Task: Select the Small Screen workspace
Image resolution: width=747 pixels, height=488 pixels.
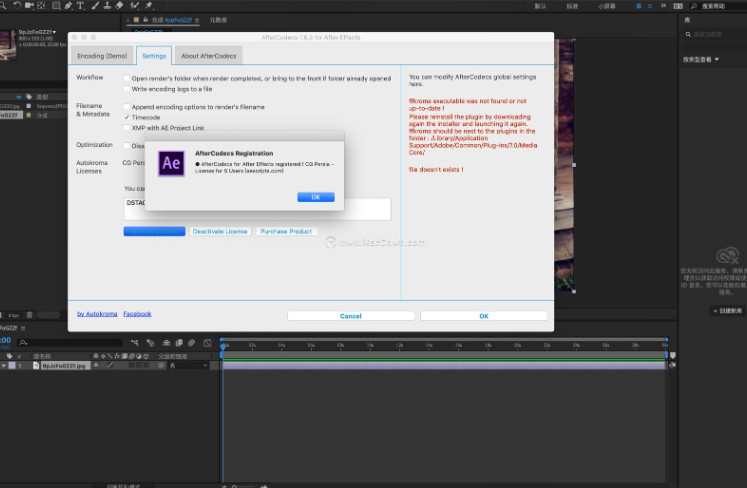Action: (607, 6)
